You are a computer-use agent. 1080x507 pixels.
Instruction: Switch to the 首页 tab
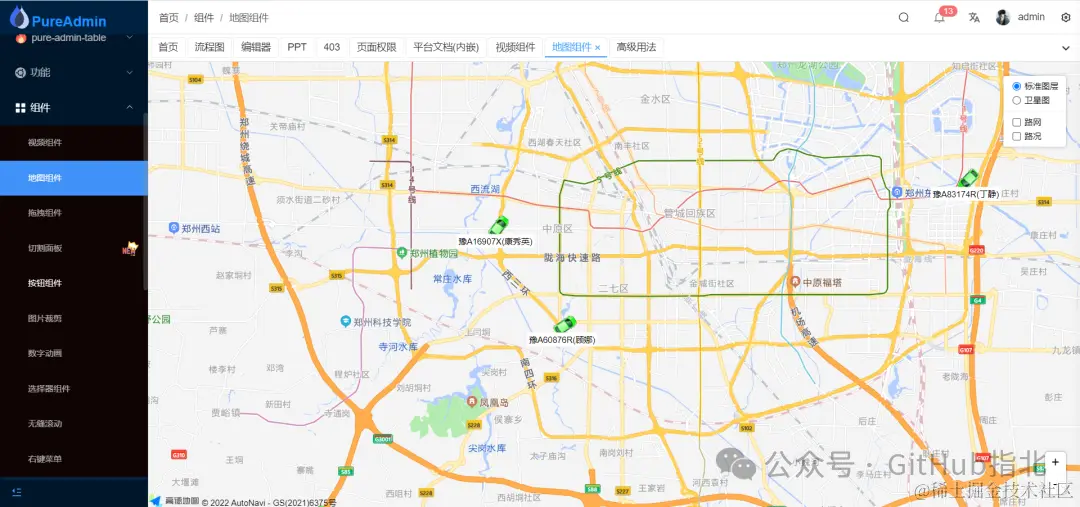(x=167, y=47)
